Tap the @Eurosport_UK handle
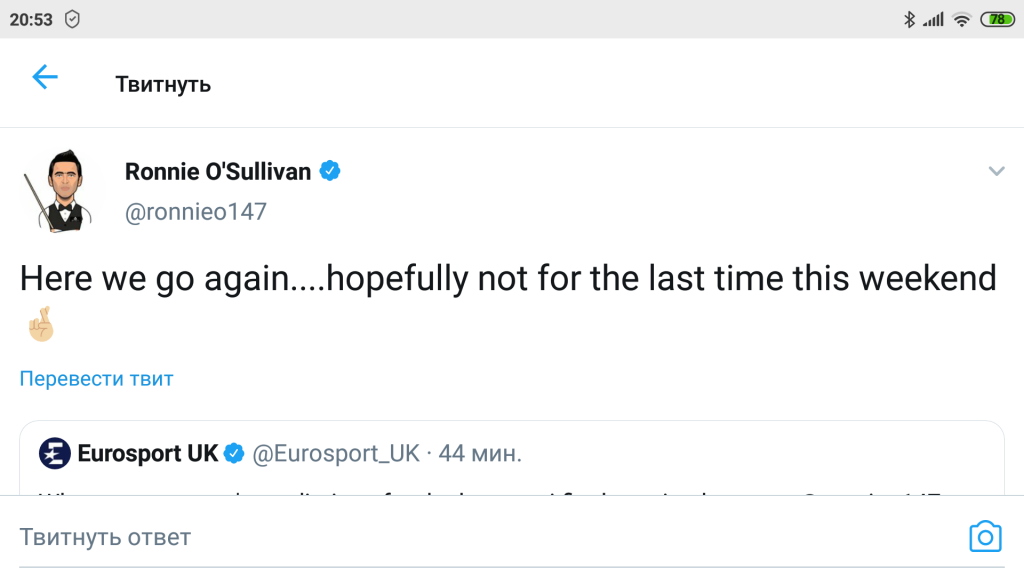Image resolution: width=1024 pixels, height=576 pixels. click(x=336, y=453)
